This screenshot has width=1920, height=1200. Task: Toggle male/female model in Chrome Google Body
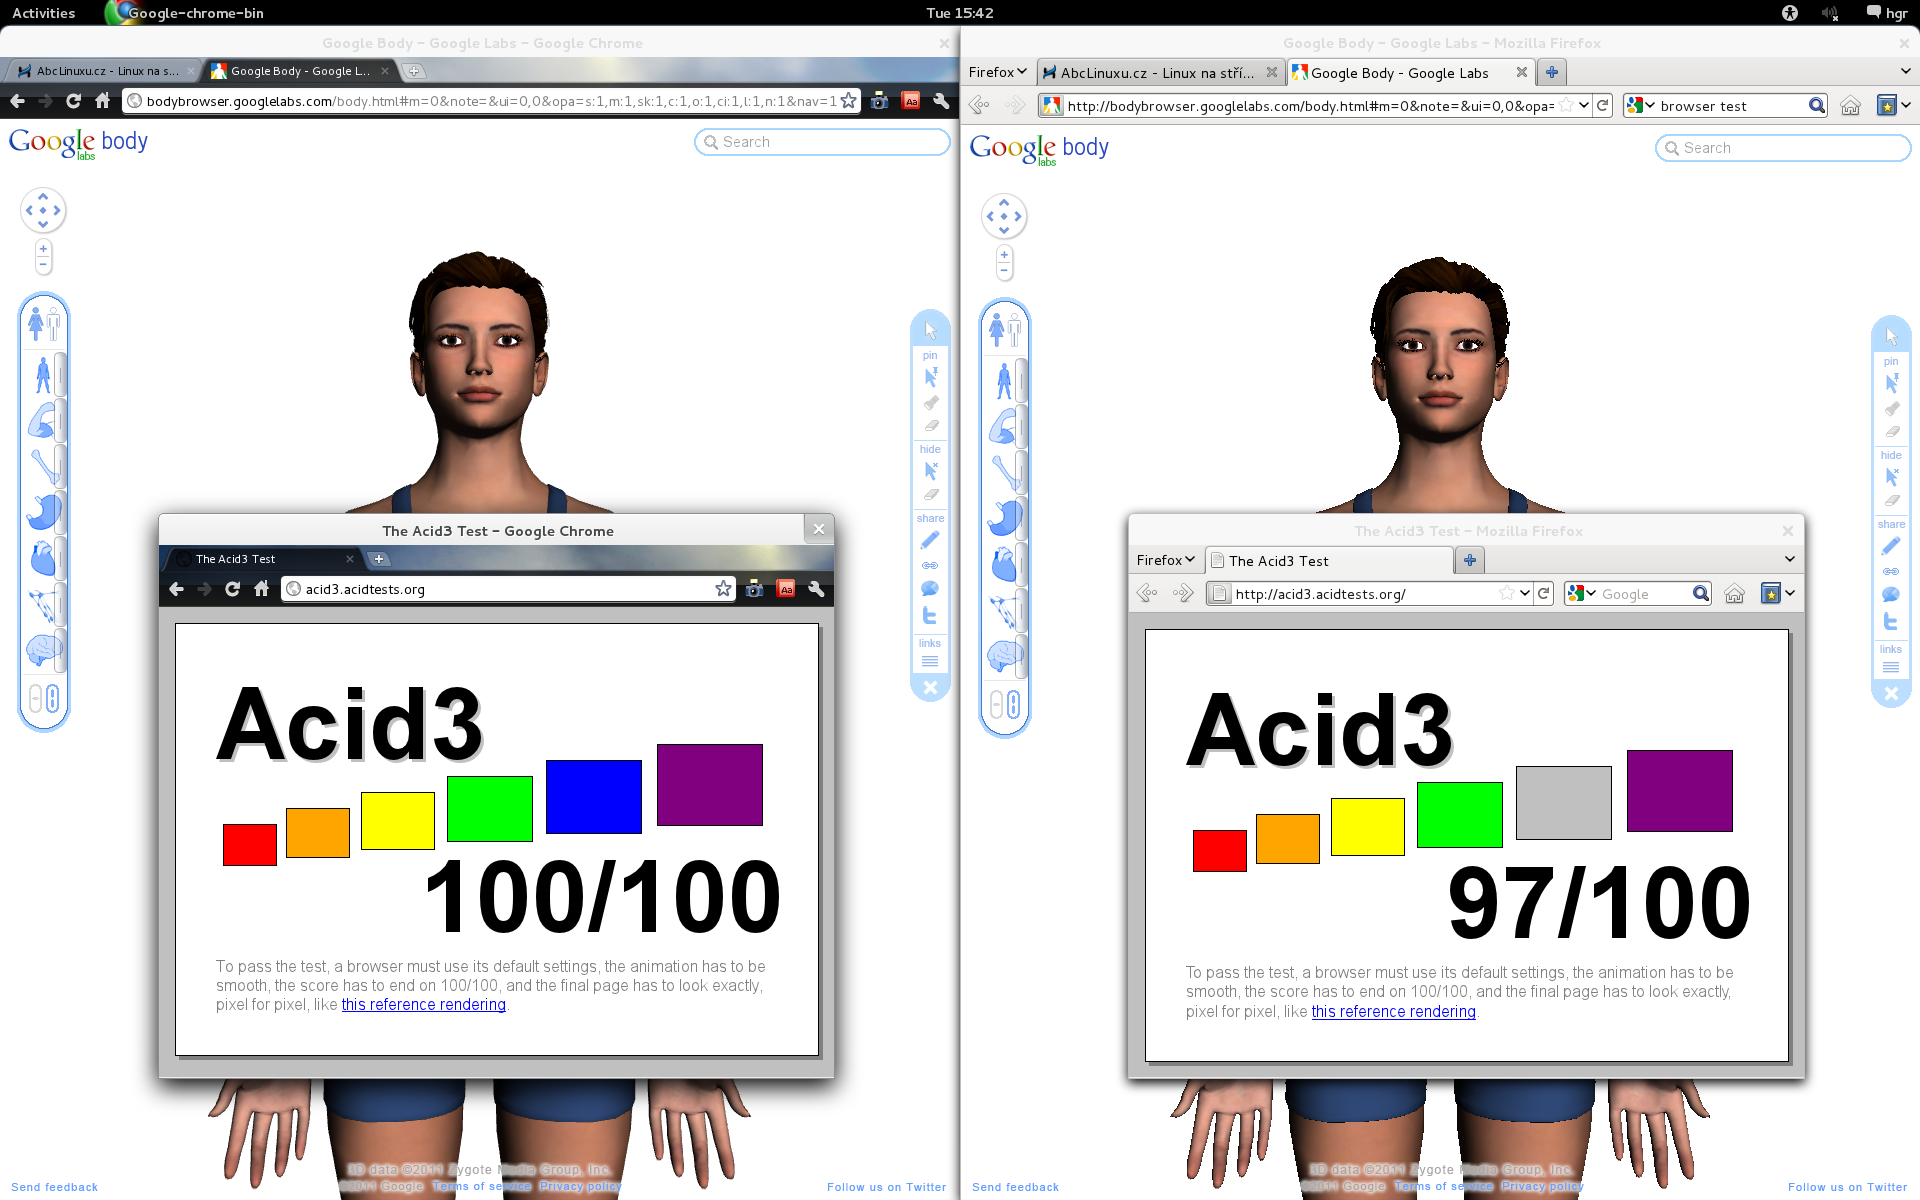44,323
